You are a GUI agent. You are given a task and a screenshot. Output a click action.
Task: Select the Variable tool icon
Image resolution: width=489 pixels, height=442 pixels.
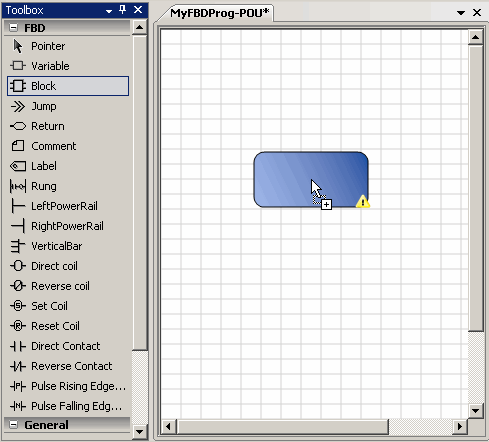[18, 66]
